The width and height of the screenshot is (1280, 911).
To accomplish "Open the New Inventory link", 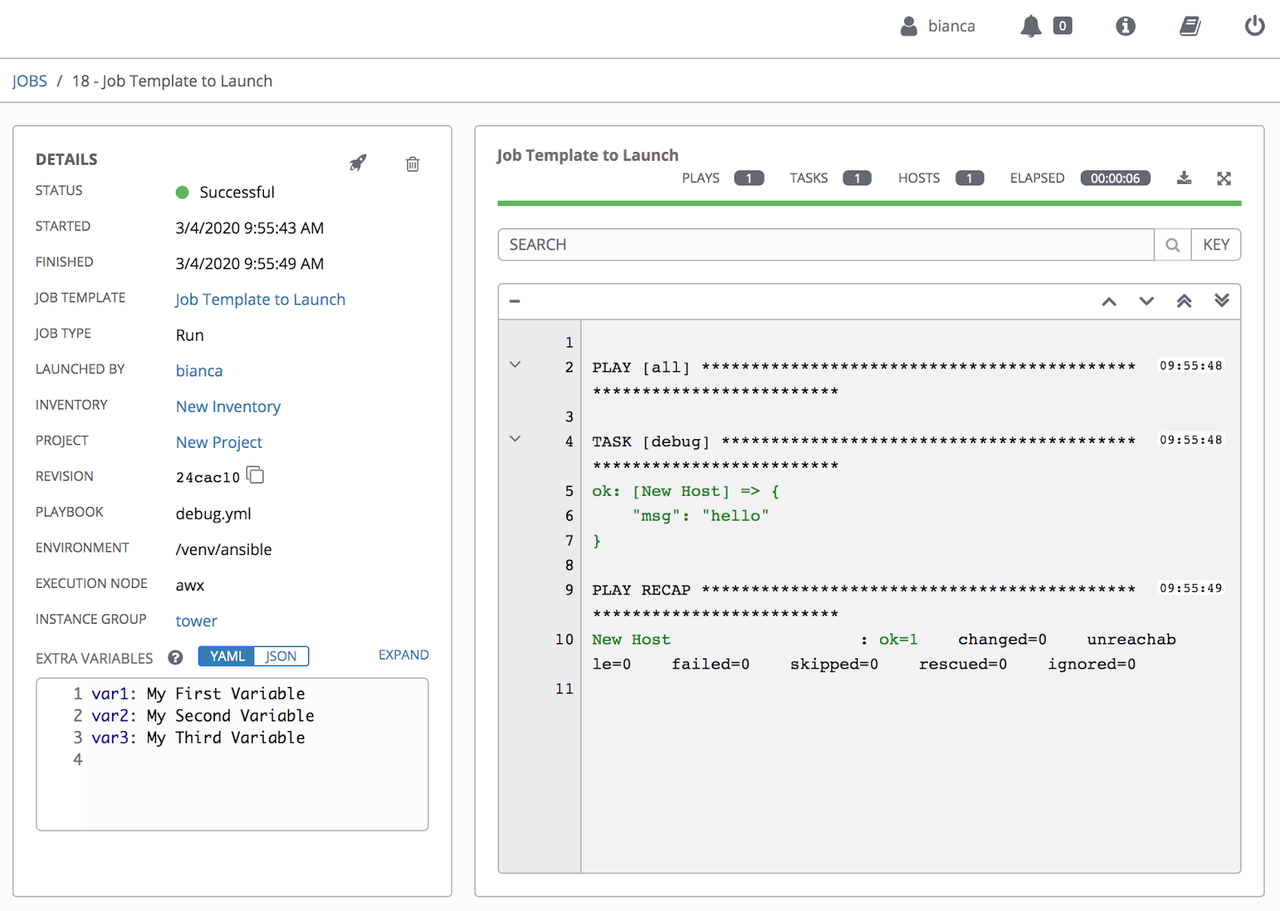I will [x=228, y=406].
